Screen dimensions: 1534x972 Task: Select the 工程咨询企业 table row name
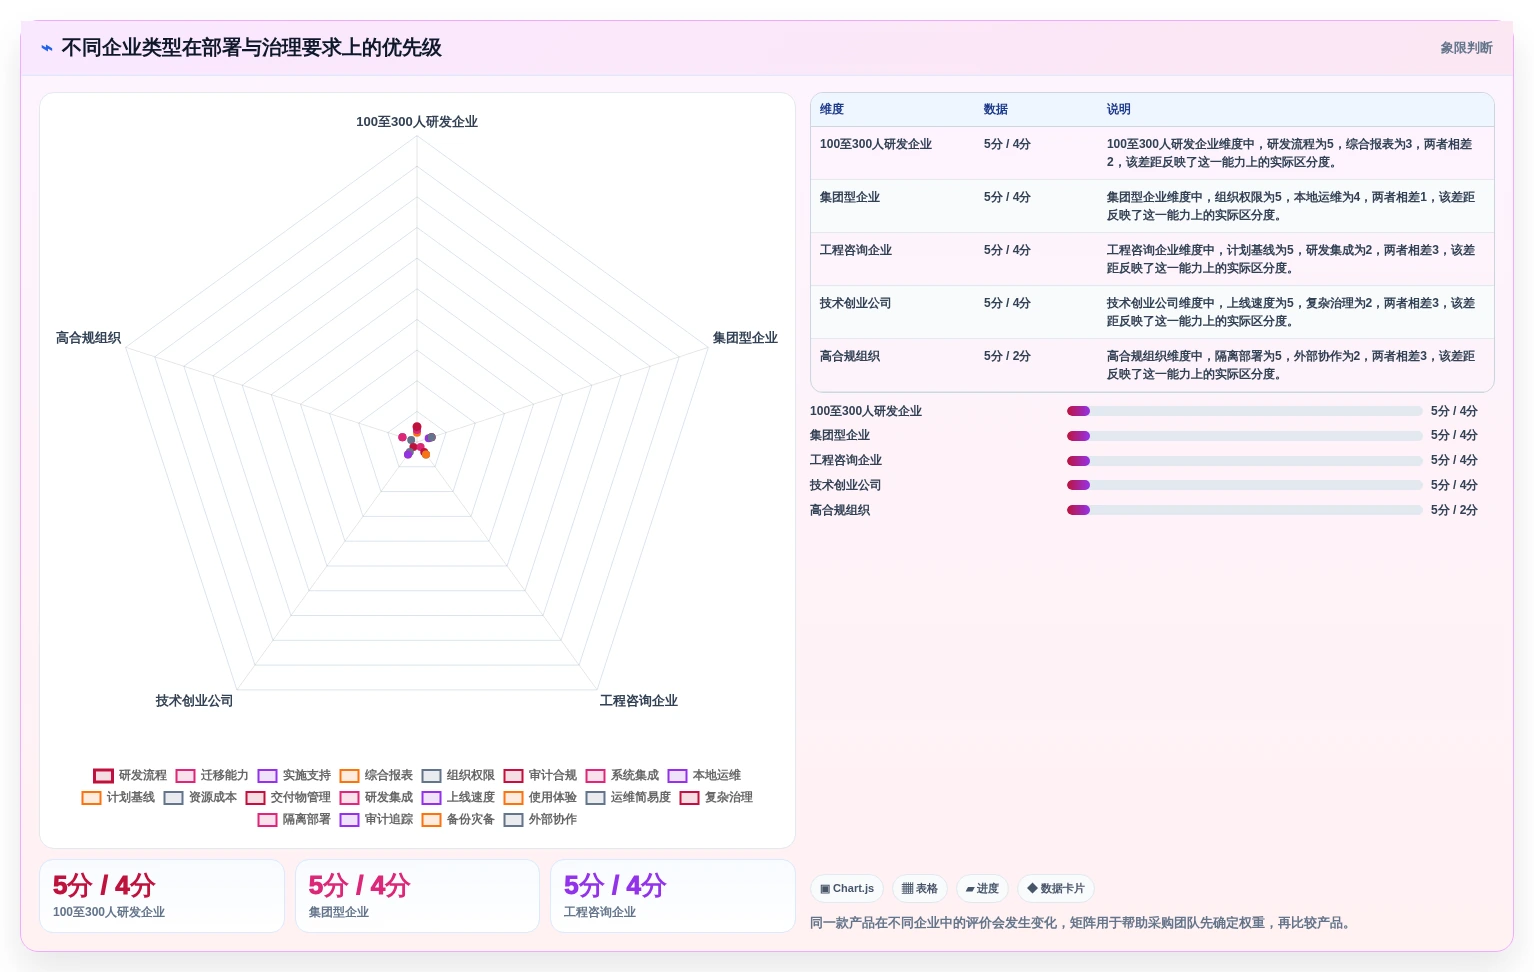(856, 250)
